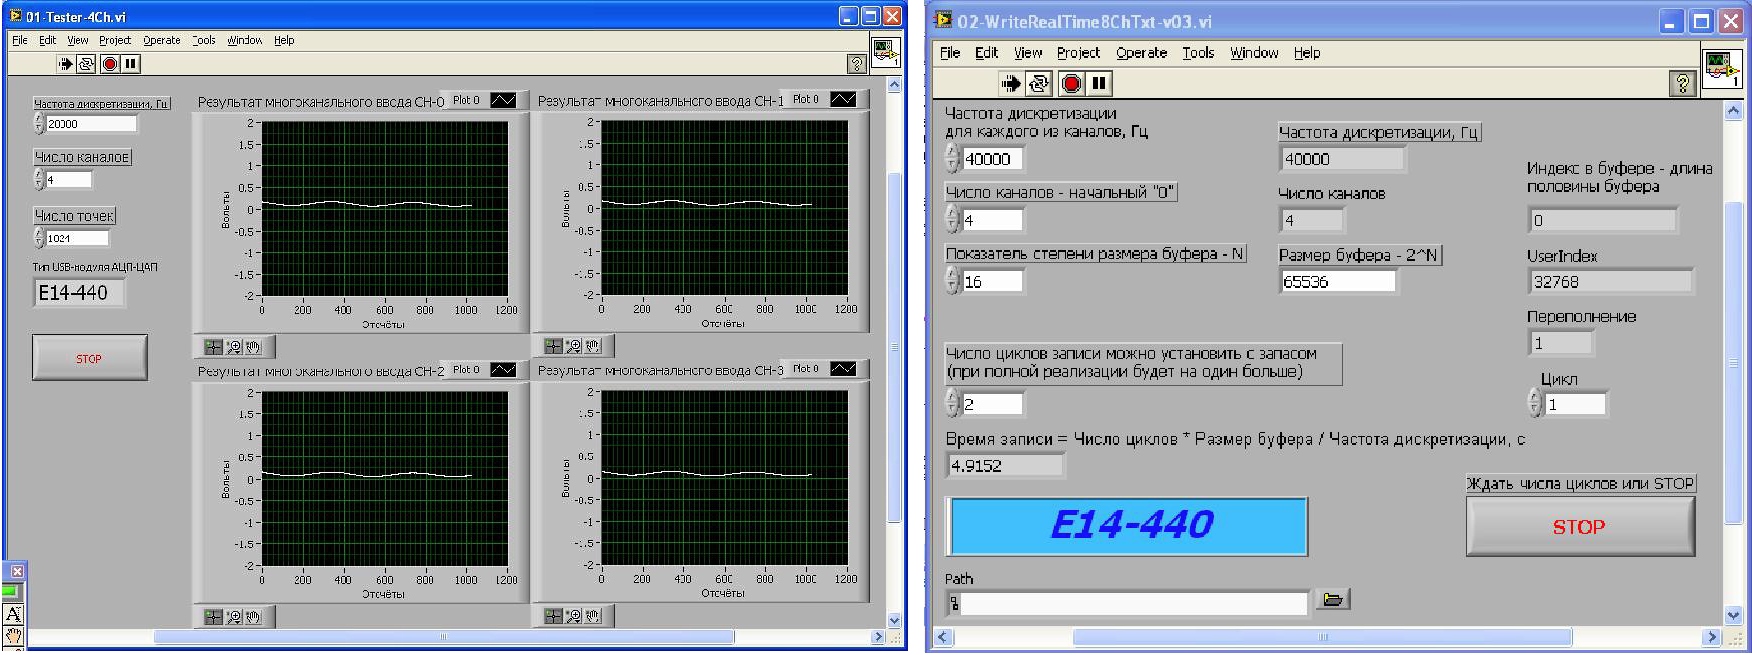The image size is (1752, 655).
Task: Click the 20000 sampling frequency field
Action: (x=91, y=124)
